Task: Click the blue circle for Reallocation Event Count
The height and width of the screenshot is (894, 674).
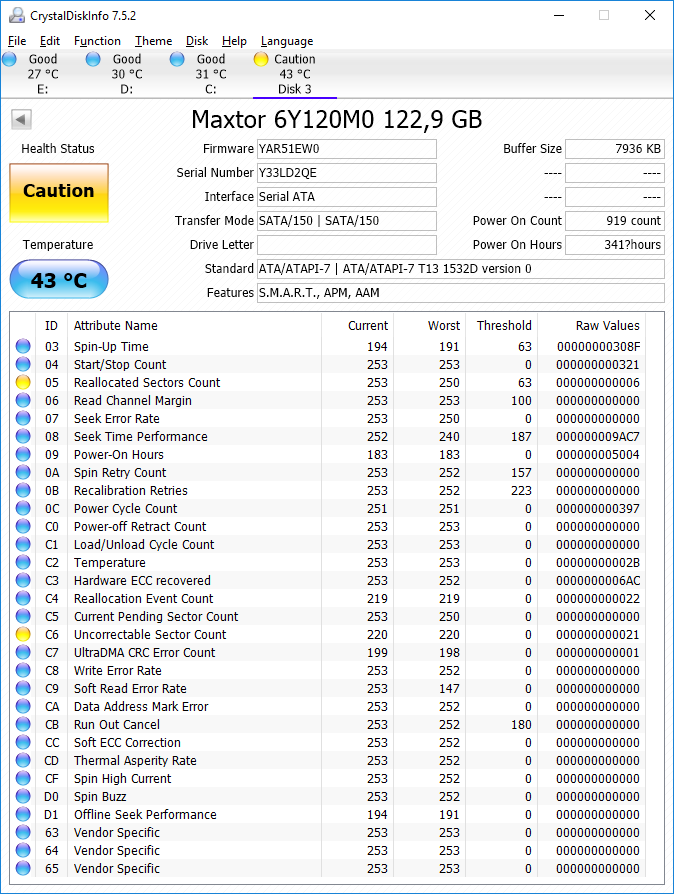Action: point(23,598)
